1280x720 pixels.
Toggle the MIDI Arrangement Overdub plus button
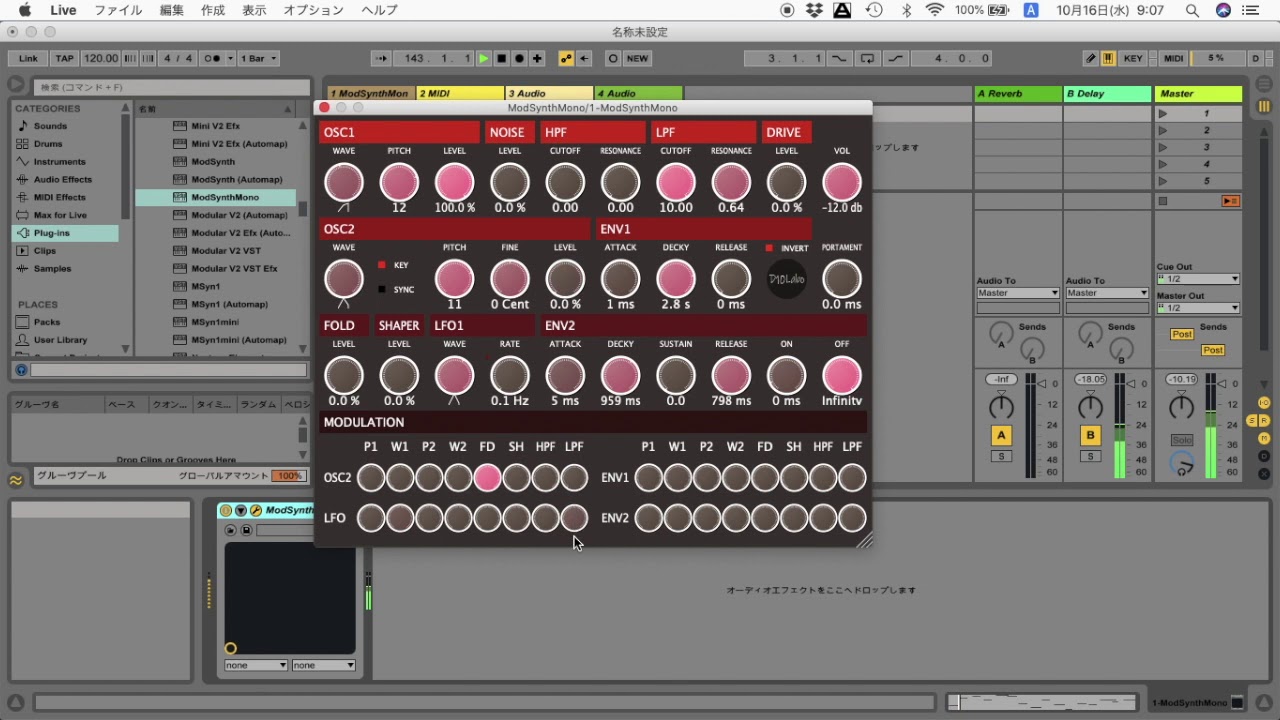point(538,58)
